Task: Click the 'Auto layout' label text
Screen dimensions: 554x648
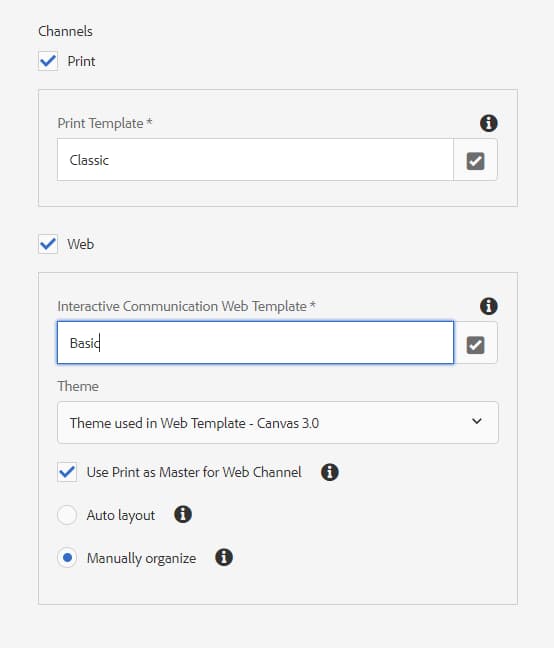Action: pyautogui.click(x=121, y=515)
